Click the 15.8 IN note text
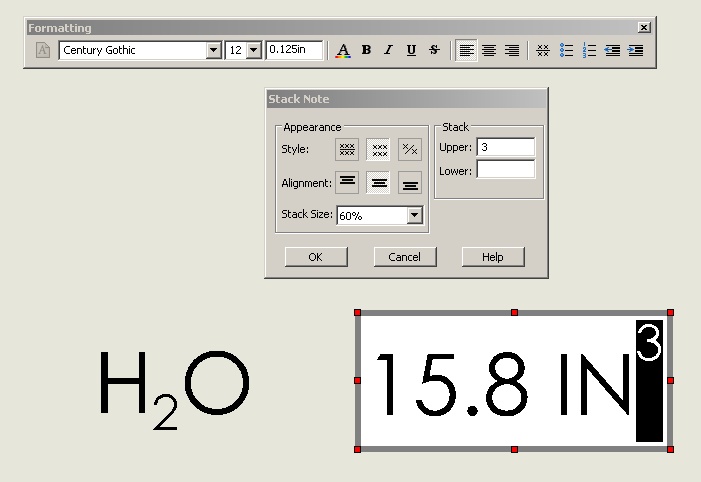The height and width of the screenshot is (482, 701). (503, 385)
